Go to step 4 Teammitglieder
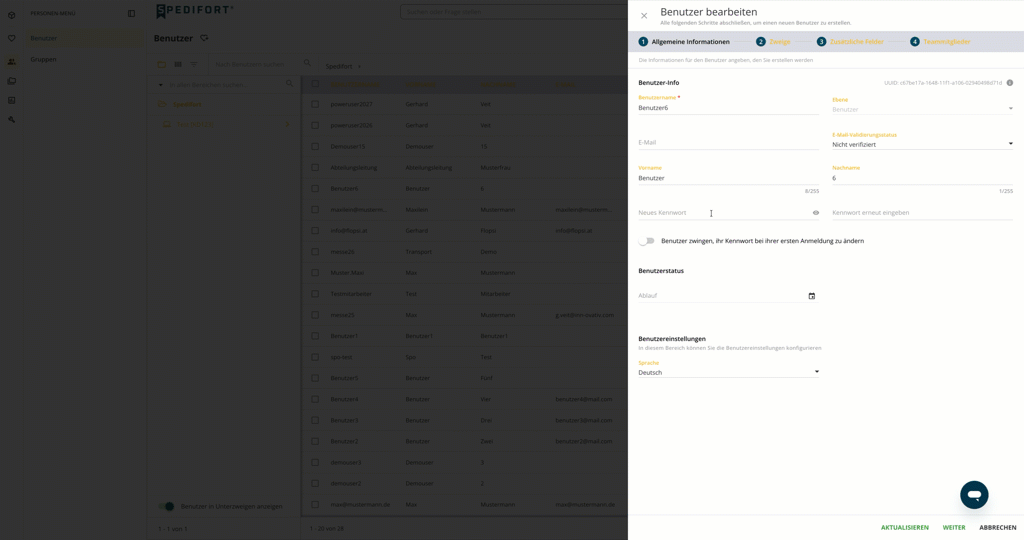 point(940,42)
